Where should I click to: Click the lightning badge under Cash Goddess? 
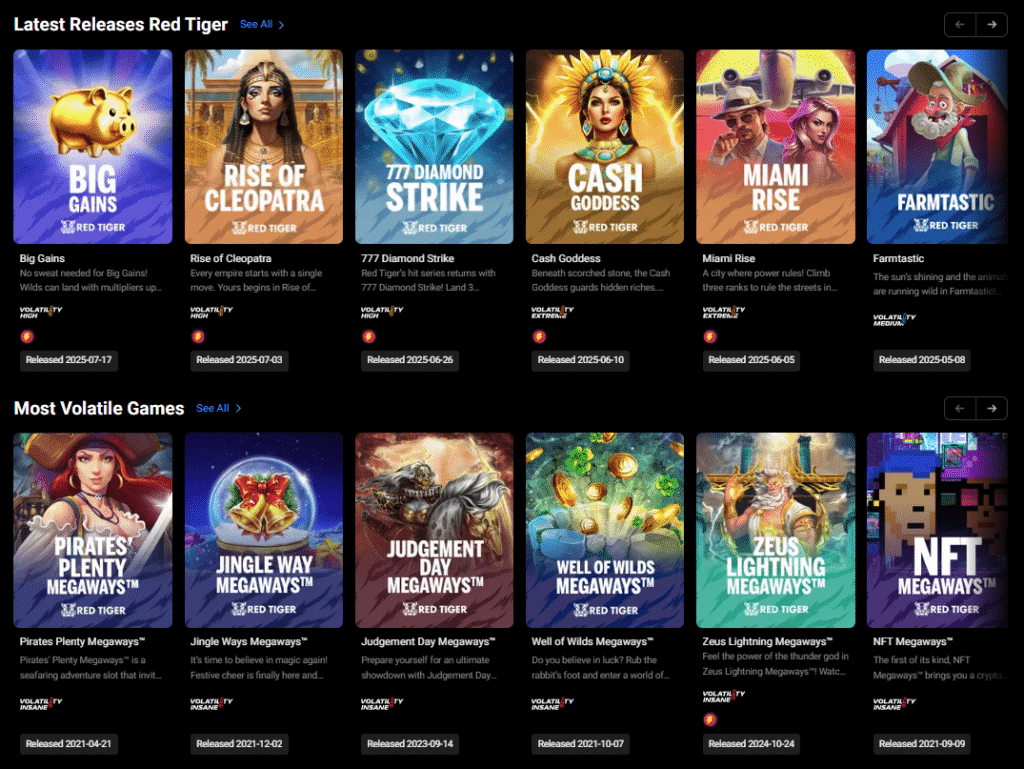click(538, 336)
